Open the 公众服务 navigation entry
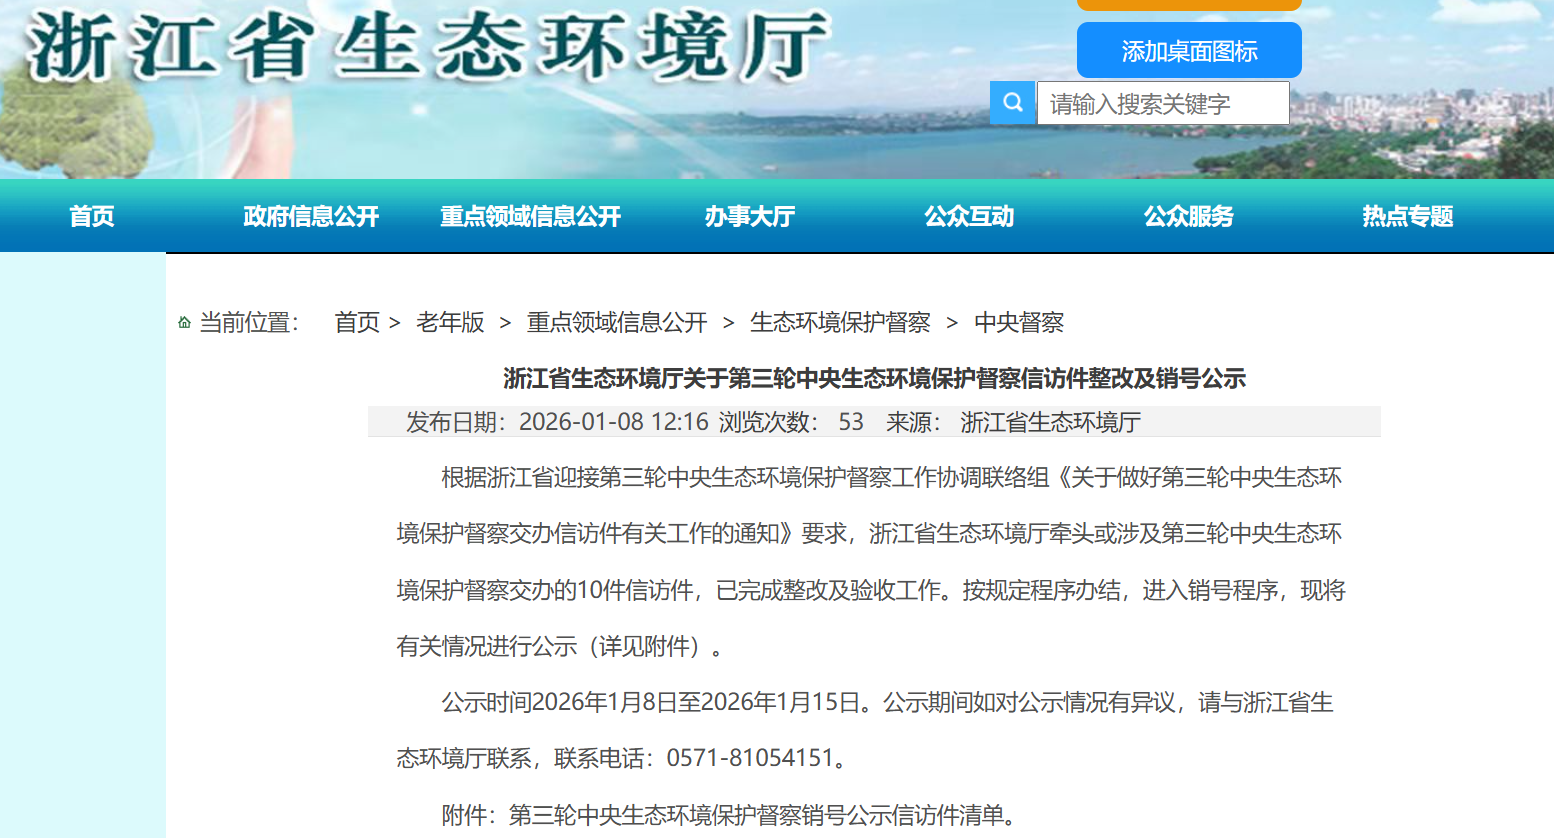Image resolution: width=1554 pixels, height=838 pixels. (1188, 216)
